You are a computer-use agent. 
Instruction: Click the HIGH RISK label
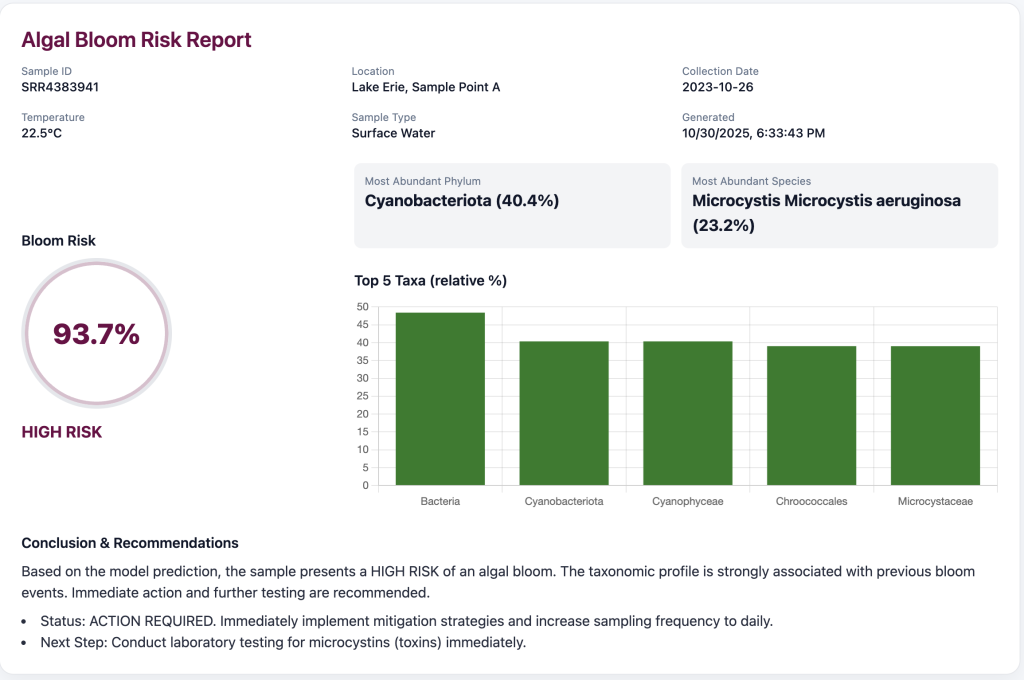point(62,432)
